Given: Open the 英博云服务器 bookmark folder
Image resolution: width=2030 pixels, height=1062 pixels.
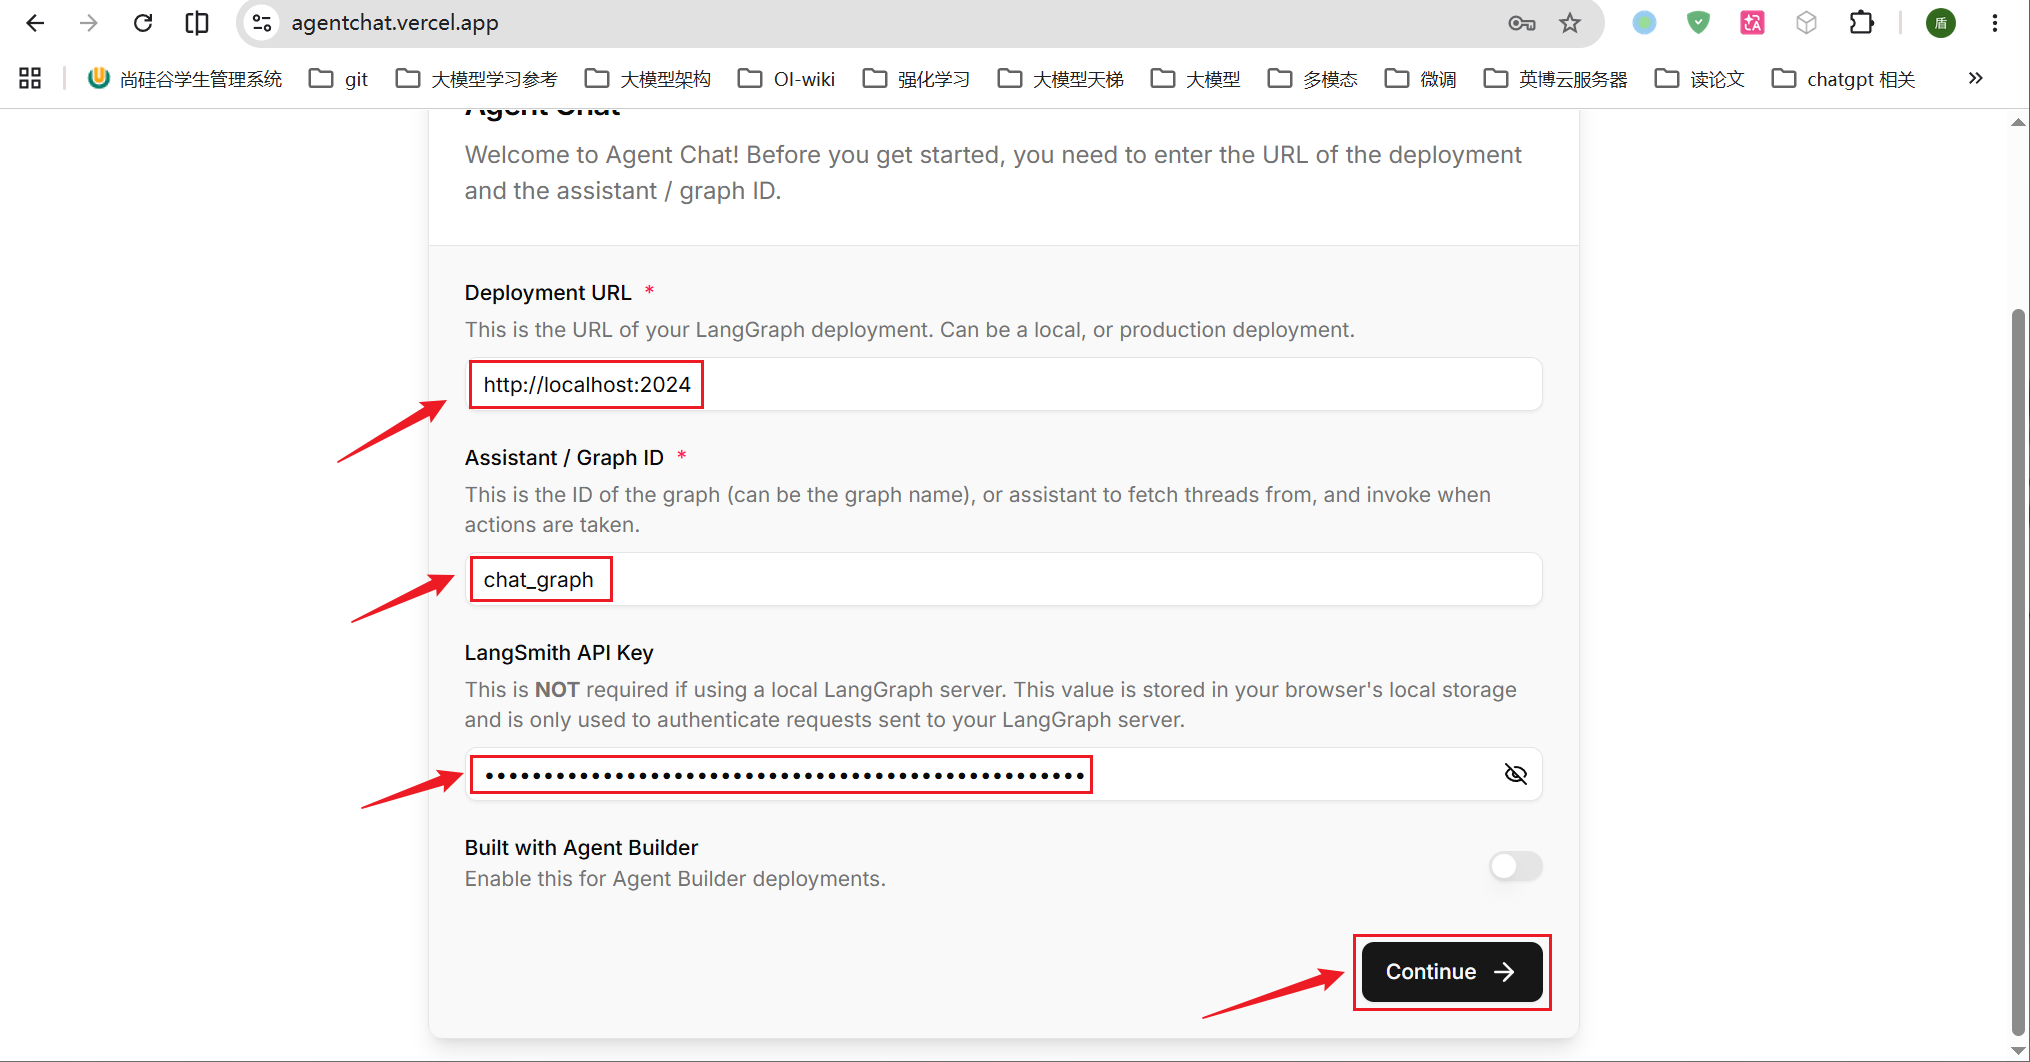Looking at the screenshot, I should coord(1556,79).
